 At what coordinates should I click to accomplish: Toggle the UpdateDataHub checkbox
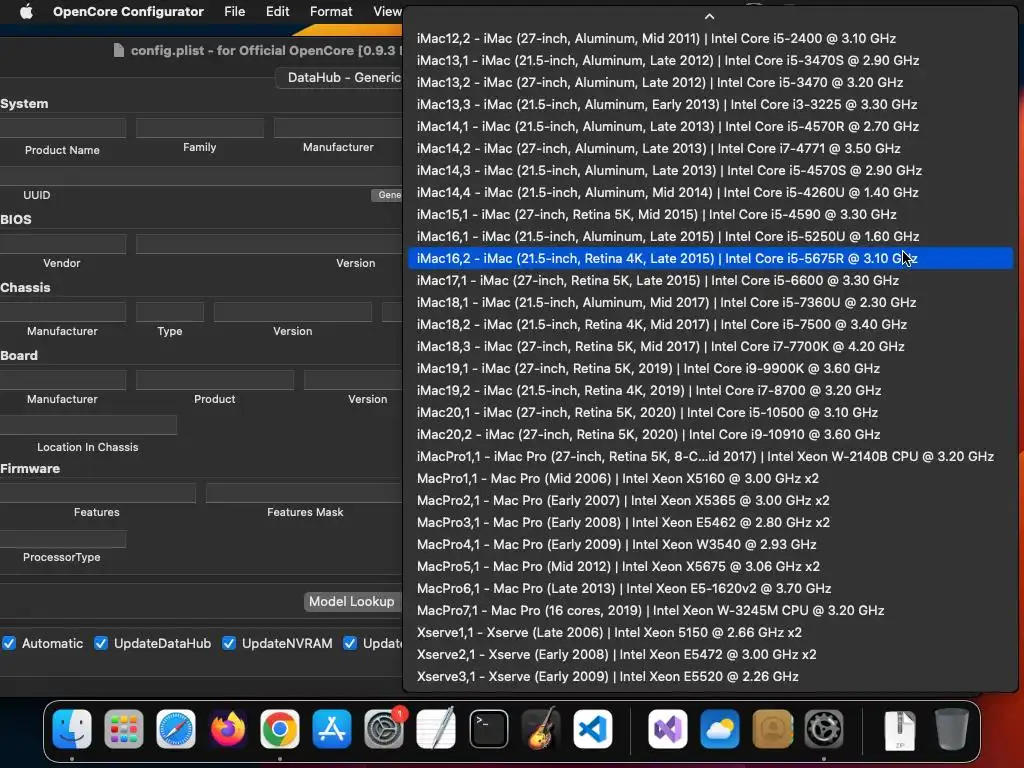pos(101,643)
